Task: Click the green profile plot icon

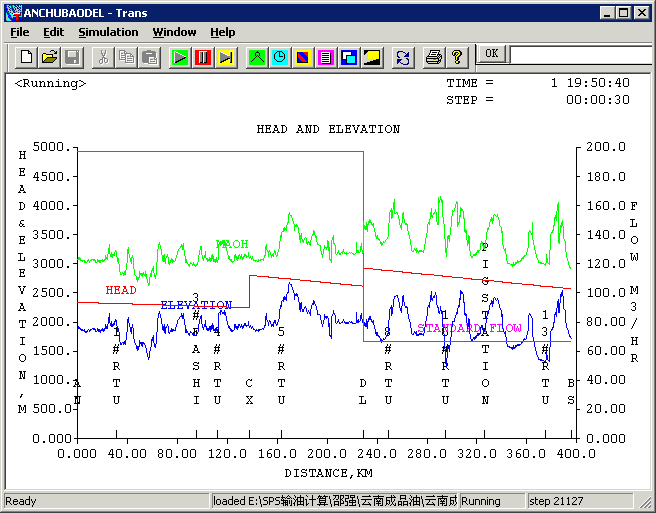Action: pyautogui.click(x=257, y=57)
